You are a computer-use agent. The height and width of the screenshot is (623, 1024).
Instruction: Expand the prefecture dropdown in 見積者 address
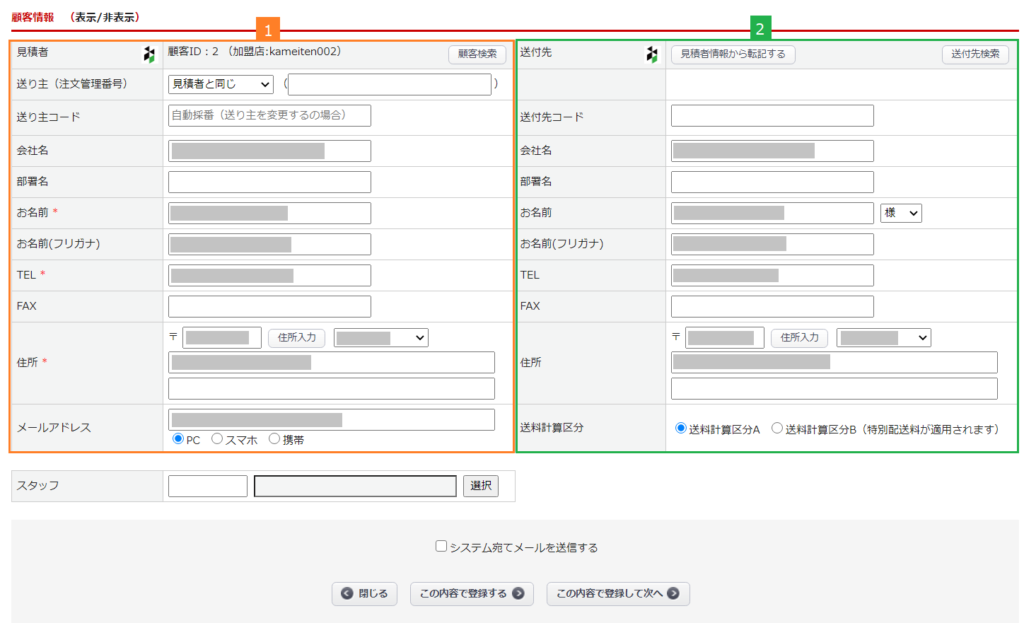point(381,338)
